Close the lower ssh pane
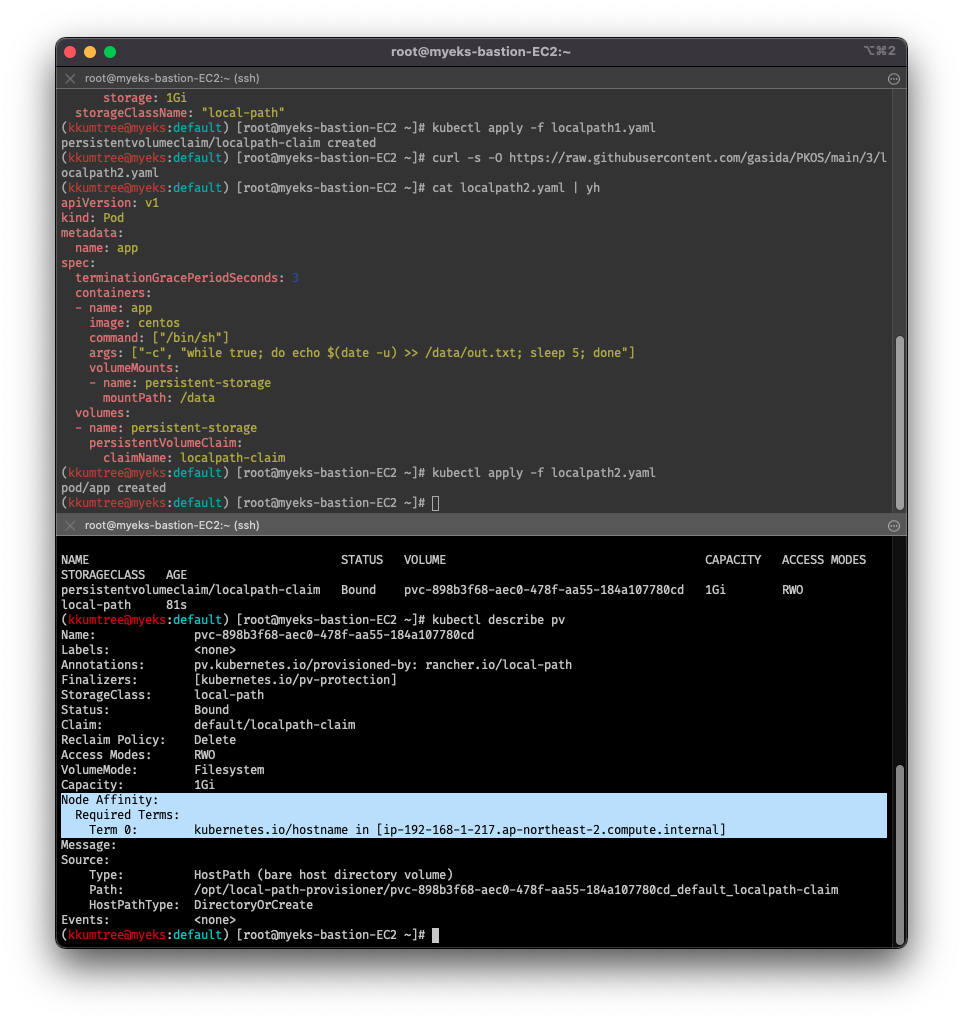 click(x=70, y=525)
